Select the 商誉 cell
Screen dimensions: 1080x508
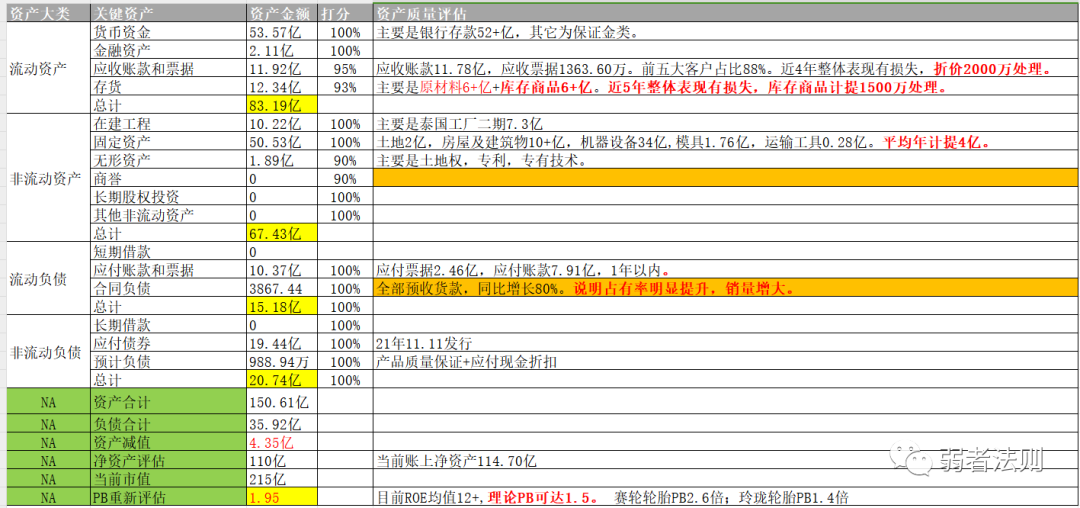(169, 179)
